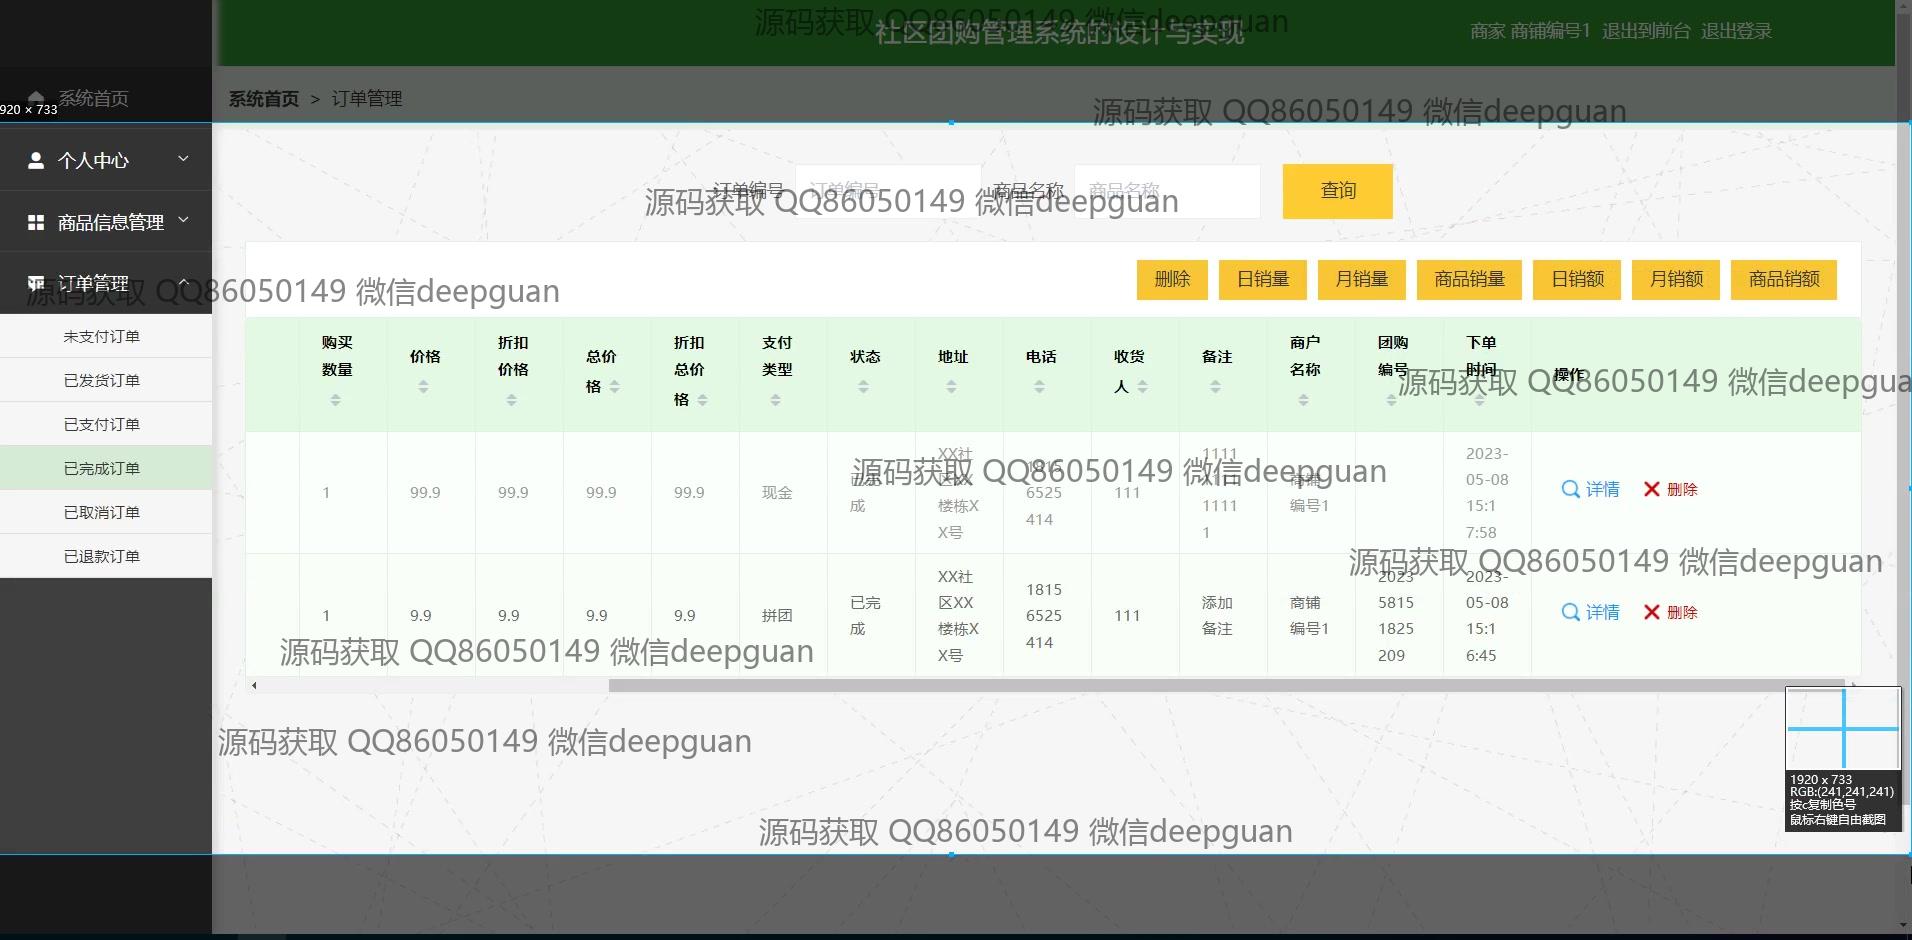
Task: Click the 日销量 button
Action: [1262, 279]
